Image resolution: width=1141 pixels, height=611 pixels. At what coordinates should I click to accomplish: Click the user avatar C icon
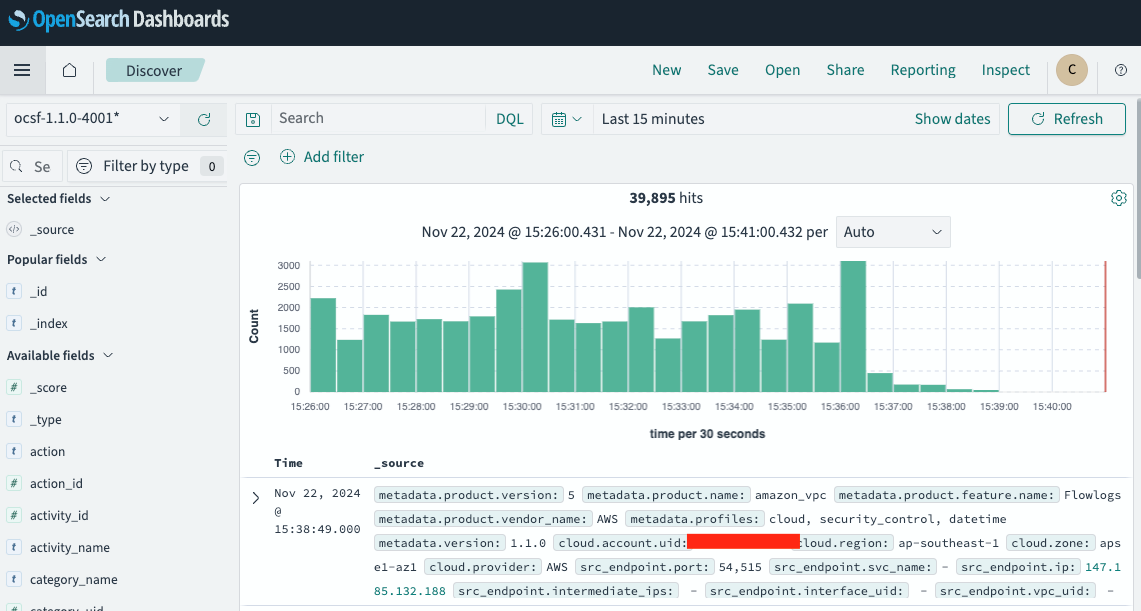(1071, 70)
